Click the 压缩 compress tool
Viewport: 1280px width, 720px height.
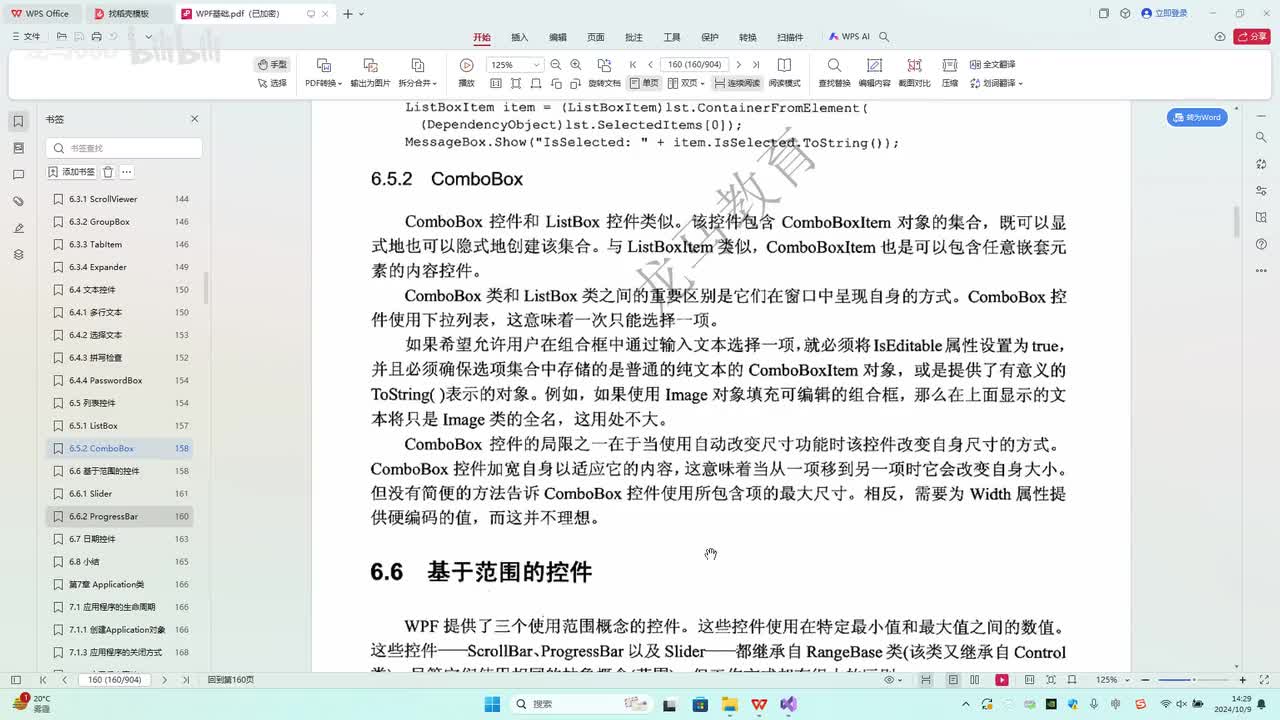[950, 73]
